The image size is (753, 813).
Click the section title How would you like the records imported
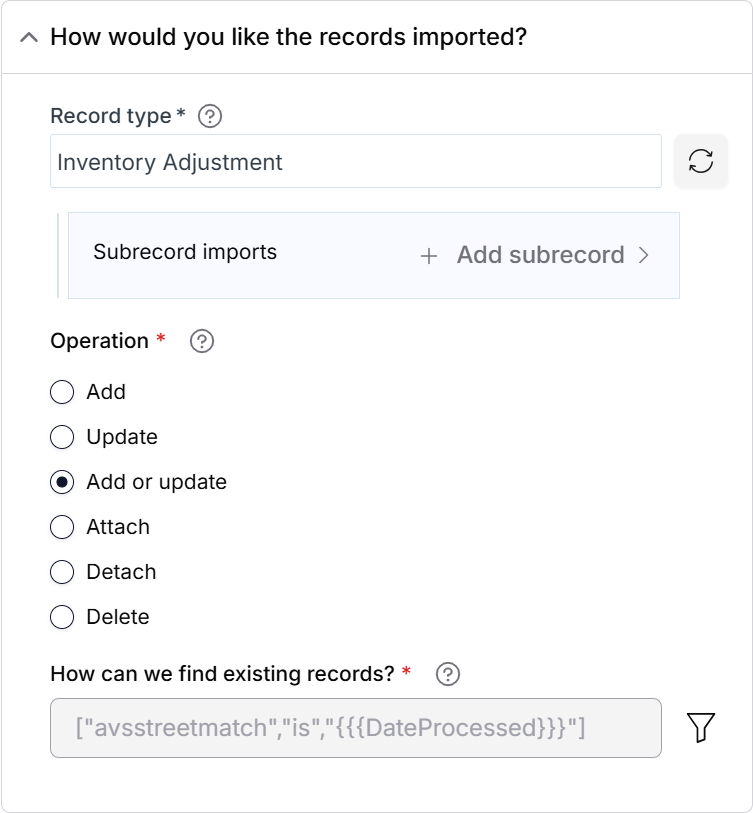tap(288, 37)
